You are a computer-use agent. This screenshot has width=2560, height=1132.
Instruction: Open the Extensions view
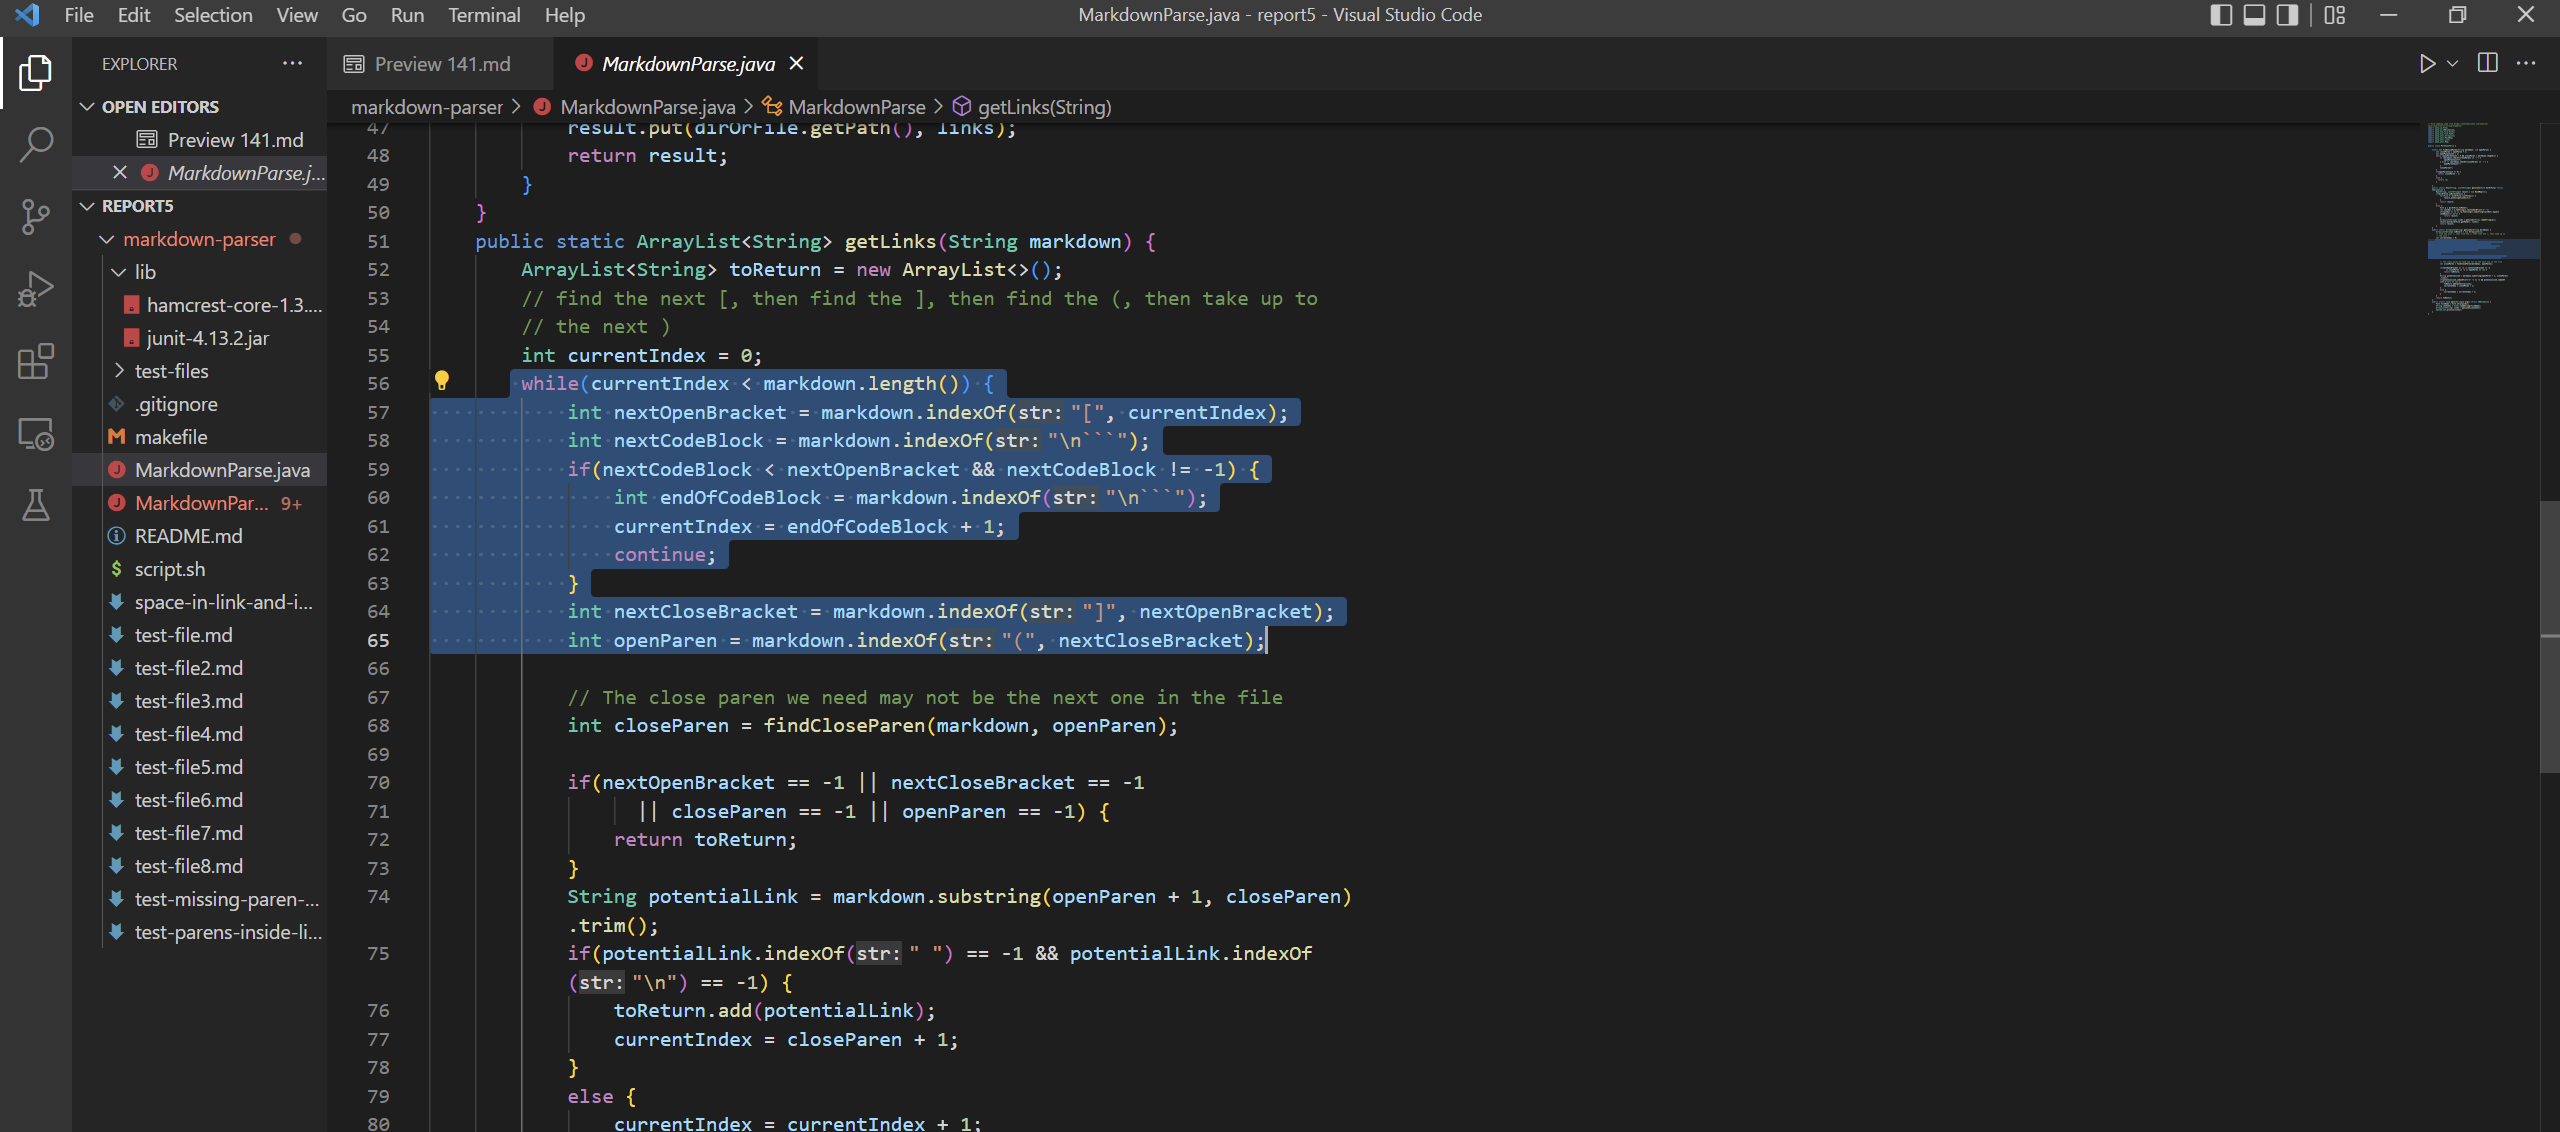point(36,361)
